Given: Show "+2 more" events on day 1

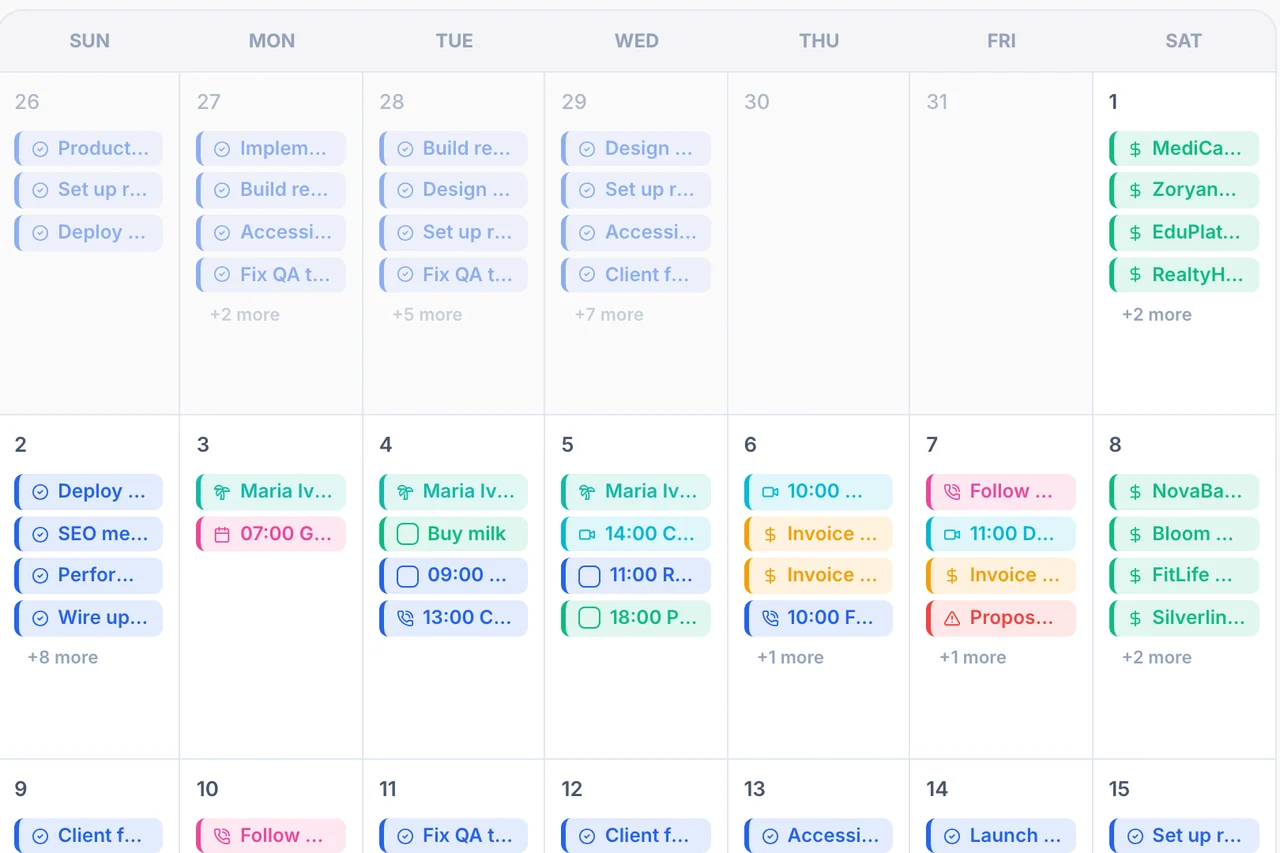Looking at the screenshot, I should point(1157,315).
